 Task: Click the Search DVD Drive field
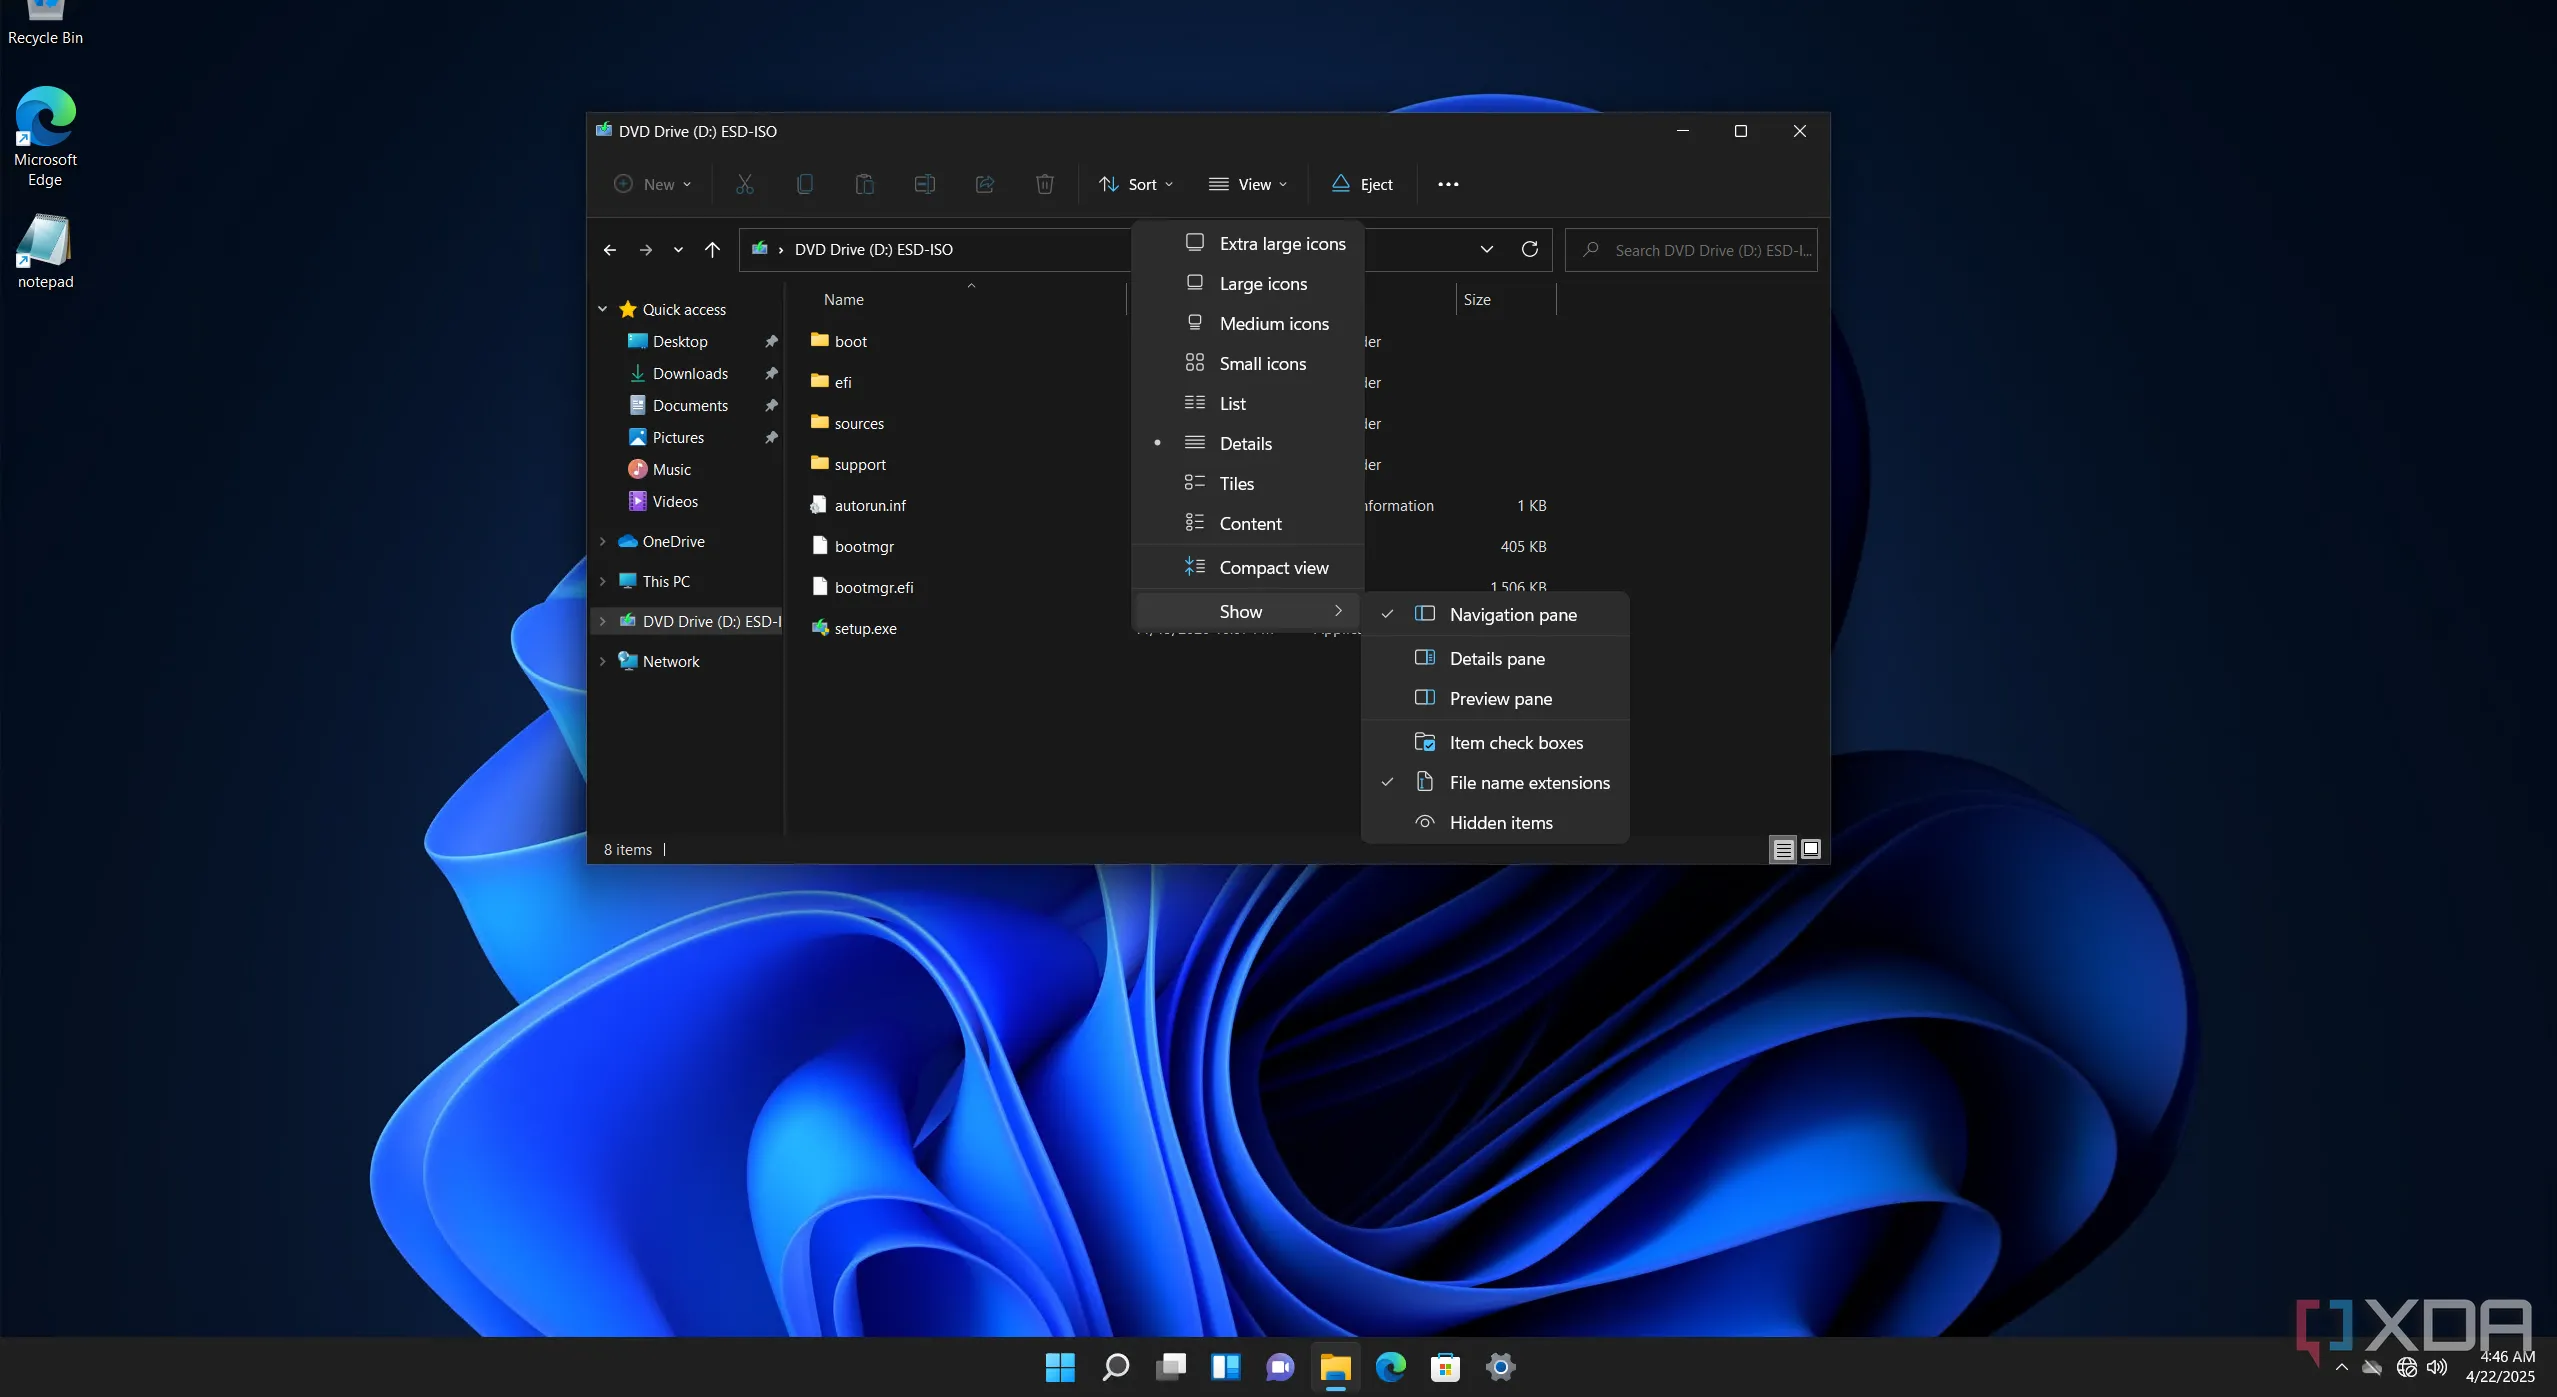coord(1691,250)
